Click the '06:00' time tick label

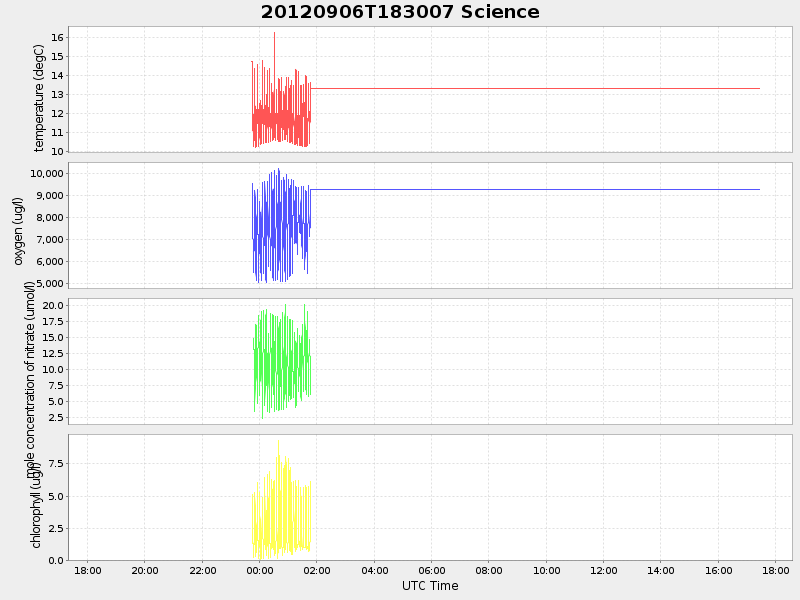432,570
